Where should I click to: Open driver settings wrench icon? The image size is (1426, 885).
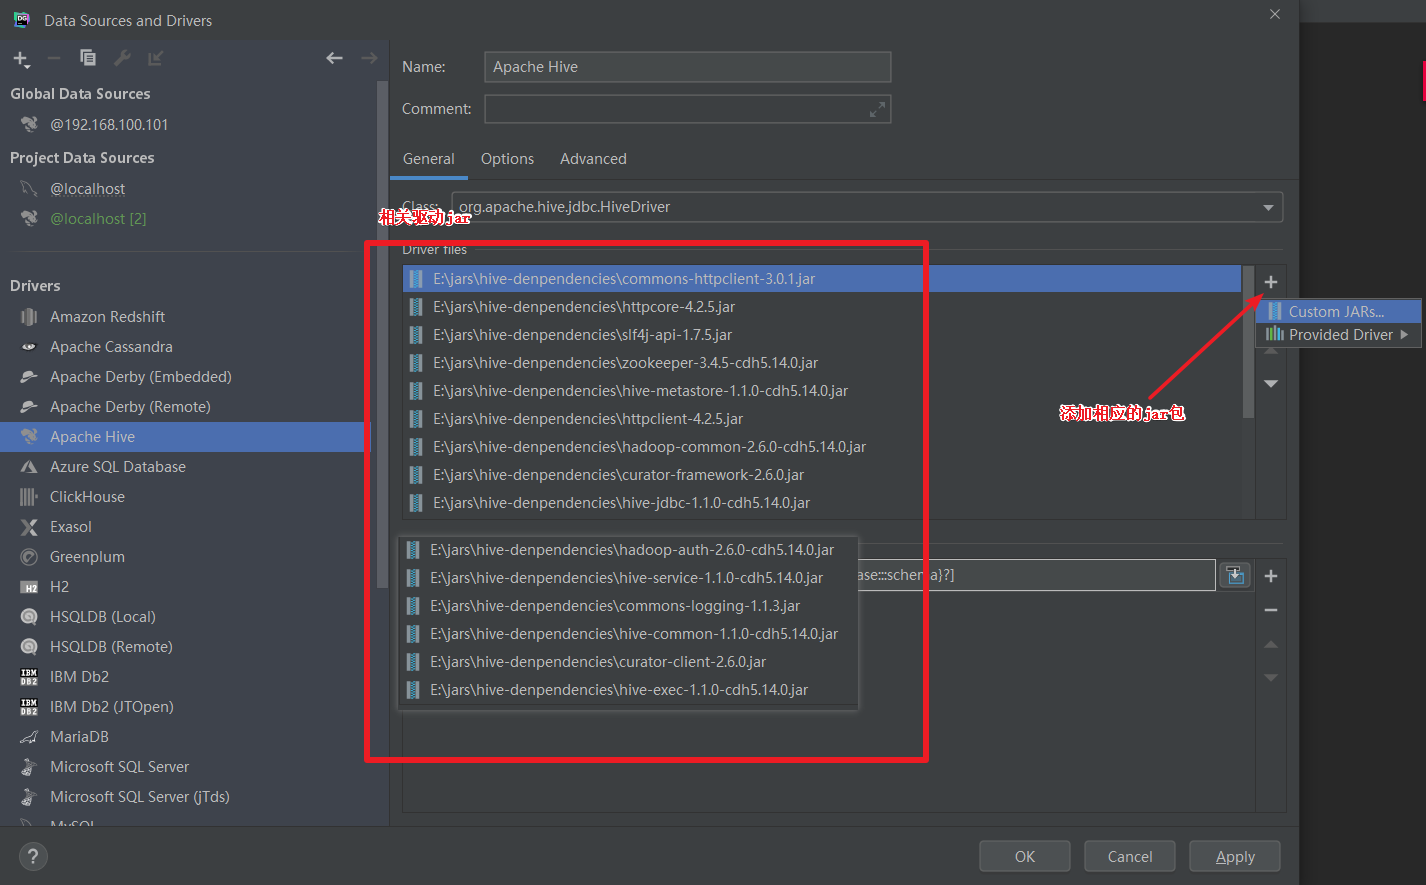pyautogui.click(x=122, y=58)
